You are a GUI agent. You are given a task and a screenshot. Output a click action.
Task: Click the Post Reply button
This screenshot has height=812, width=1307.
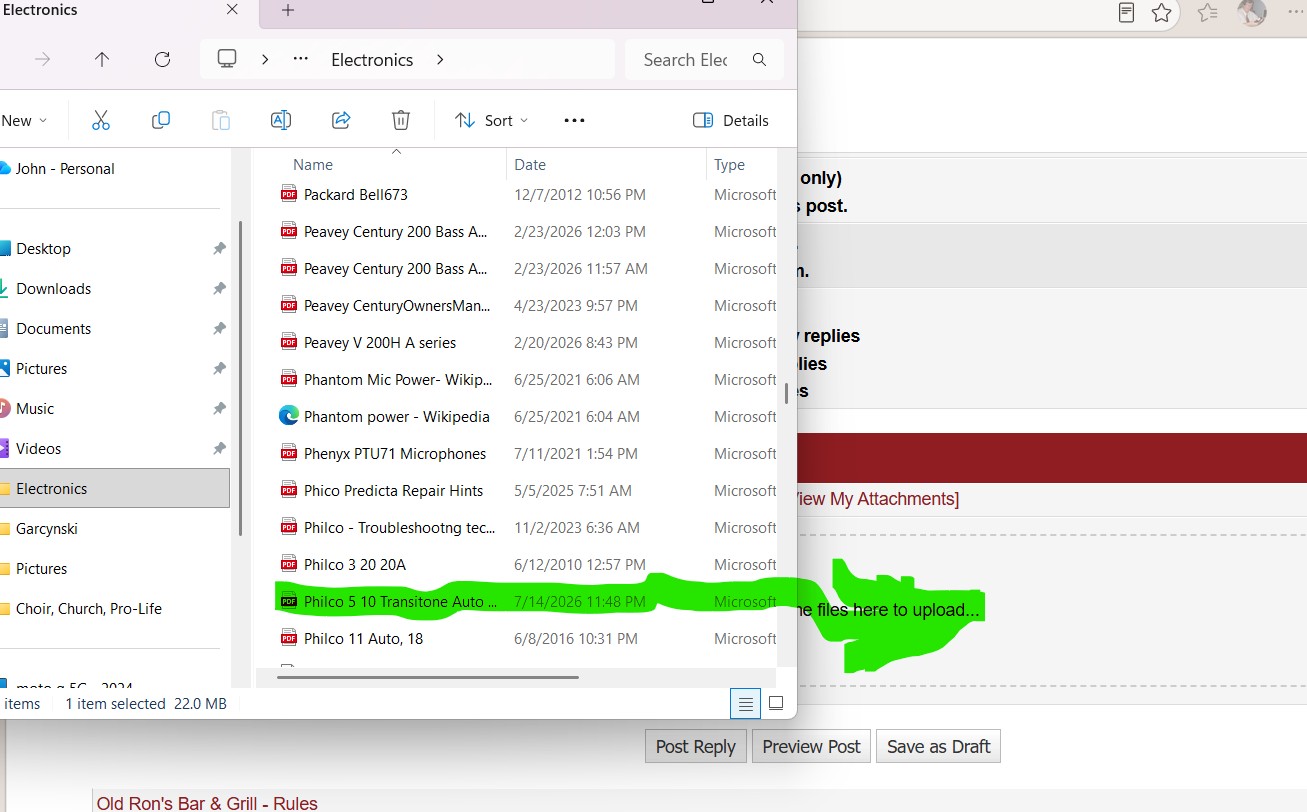pos(696,747)
